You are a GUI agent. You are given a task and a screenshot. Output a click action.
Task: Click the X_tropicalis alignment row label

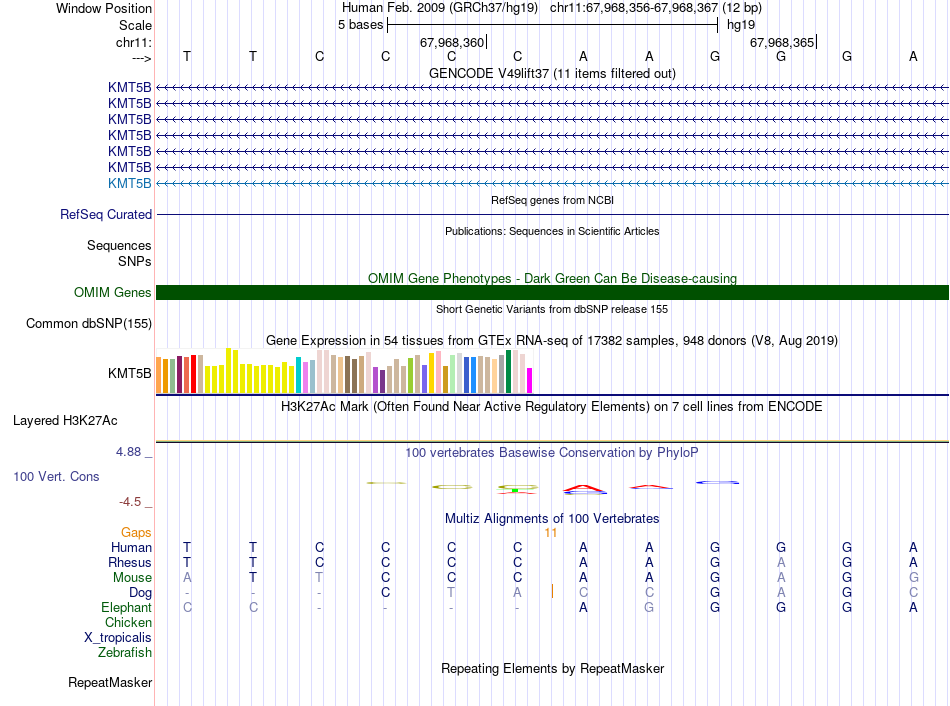tap(118, 638)
